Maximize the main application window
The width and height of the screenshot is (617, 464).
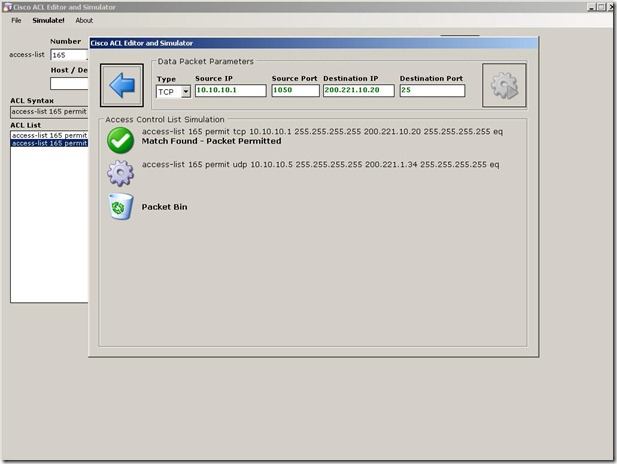[x=601, y=7]
